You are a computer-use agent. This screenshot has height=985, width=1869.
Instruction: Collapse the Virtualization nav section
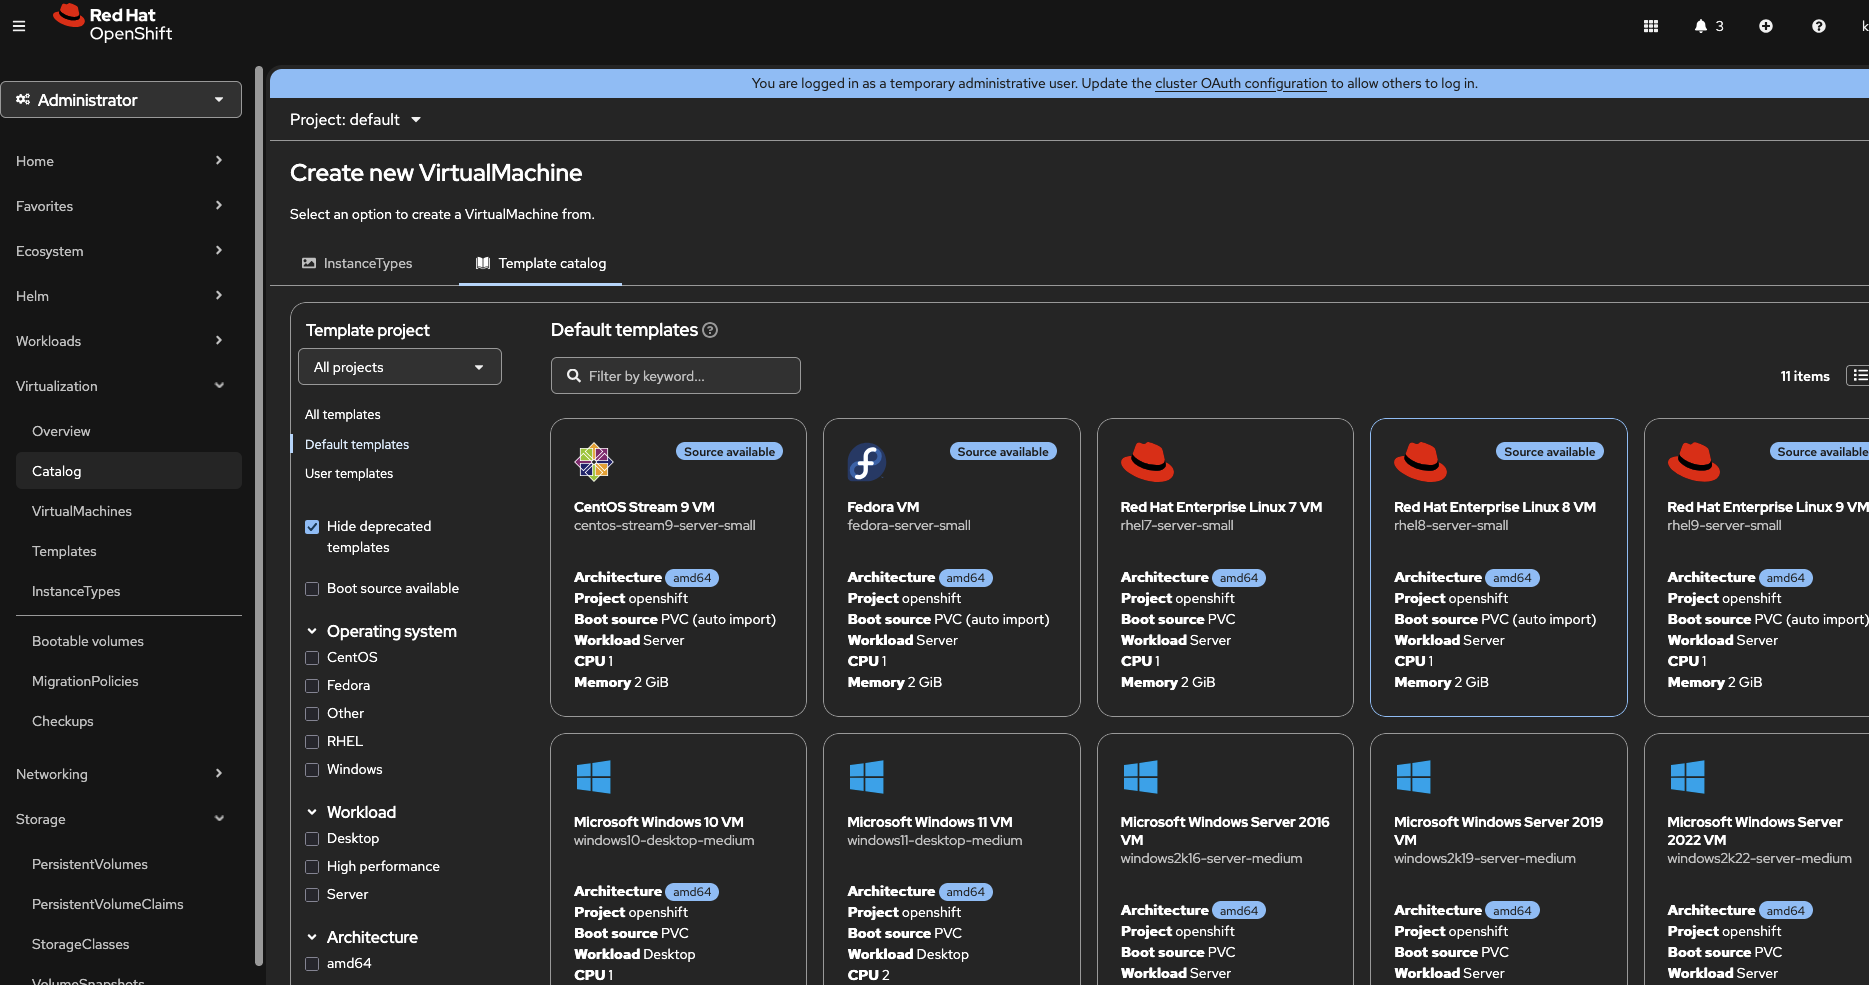point(121,386)
